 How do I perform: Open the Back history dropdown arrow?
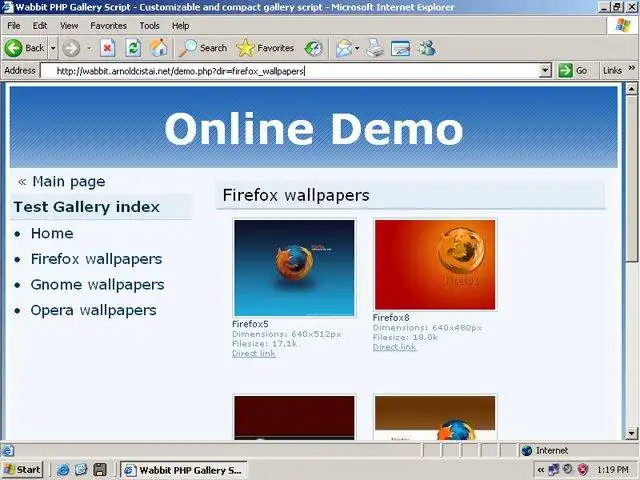click(53, 48)
